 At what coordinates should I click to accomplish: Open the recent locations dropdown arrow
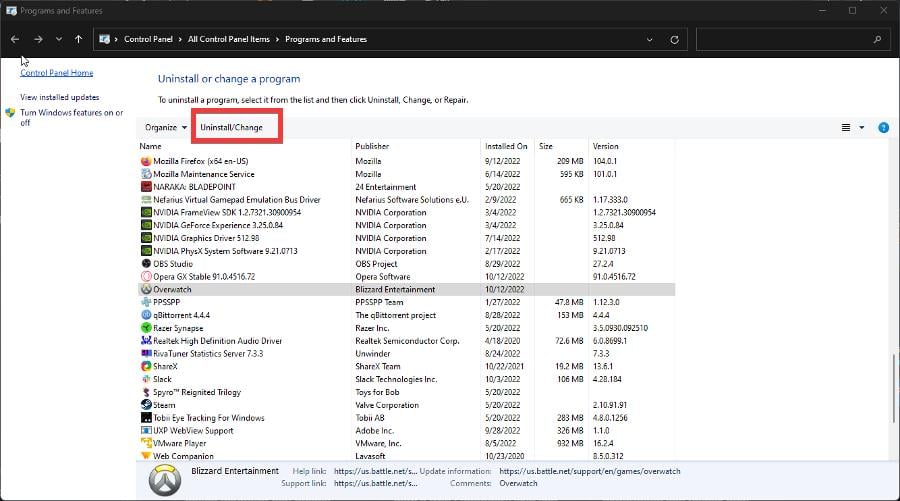(59, 40)
